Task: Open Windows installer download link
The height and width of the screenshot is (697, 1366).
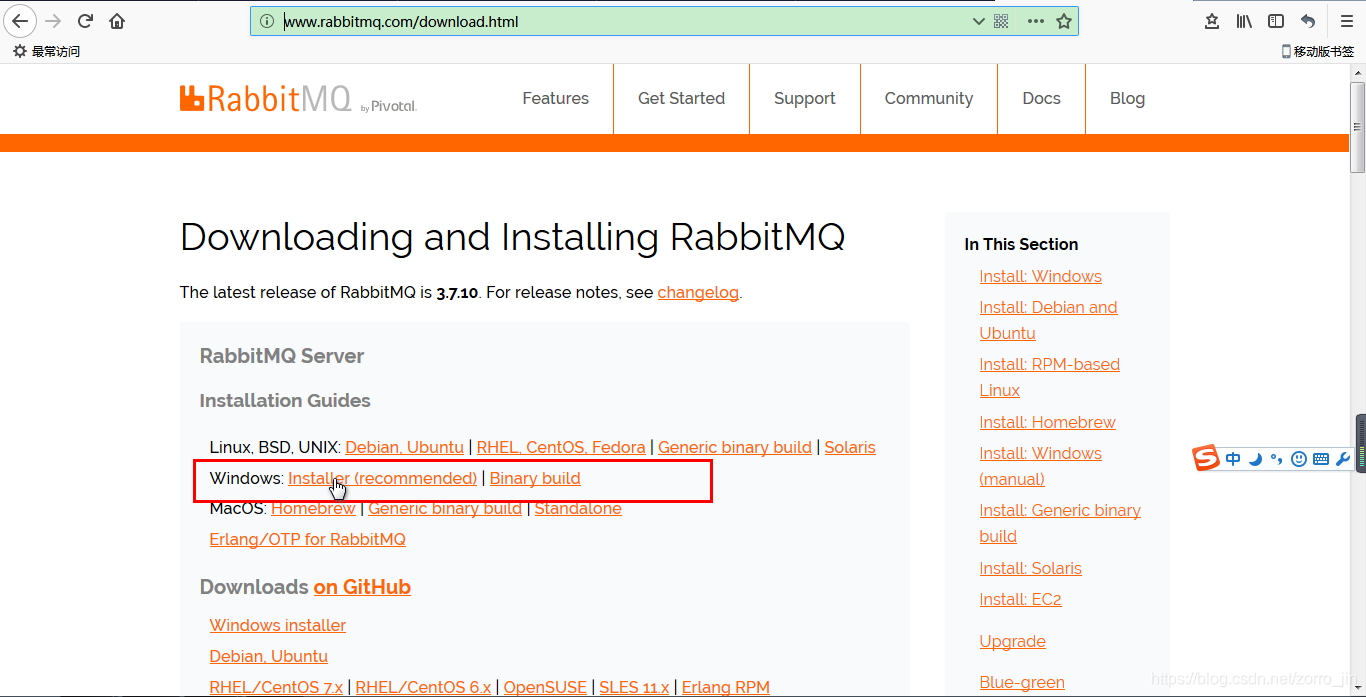Action: pyautogui.click(x=278, y=625)
